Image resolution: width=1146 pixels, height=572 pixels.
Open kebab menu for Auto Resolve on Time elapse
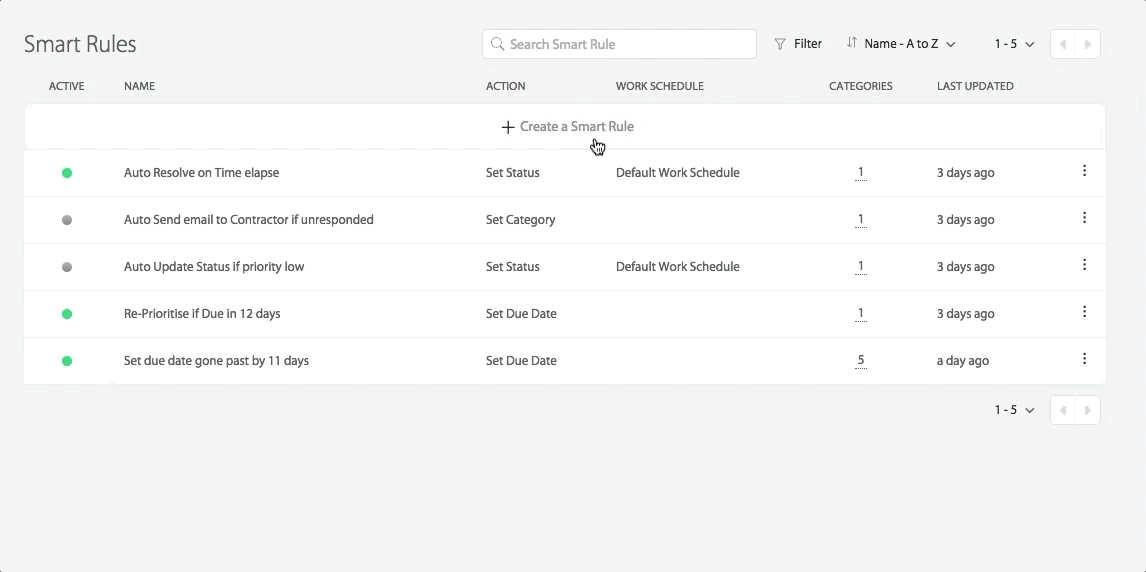[x=1084, y=171]
